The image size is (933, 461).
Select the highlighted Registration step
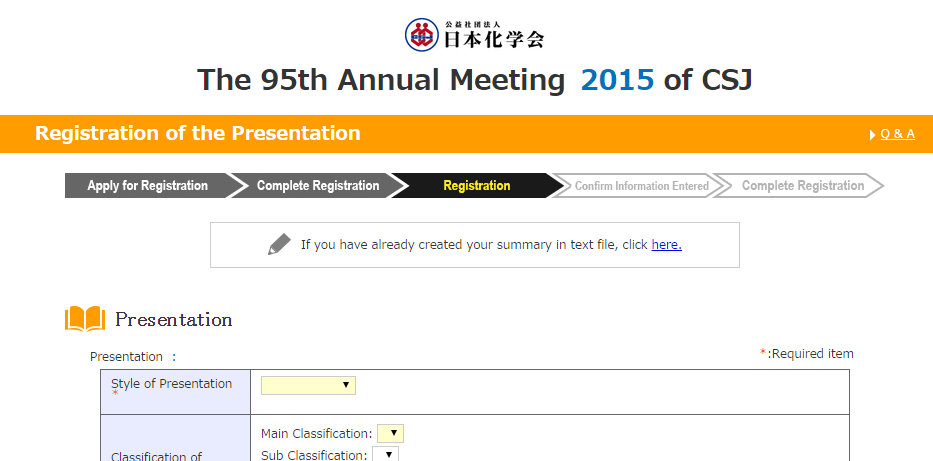click(477, 186)
